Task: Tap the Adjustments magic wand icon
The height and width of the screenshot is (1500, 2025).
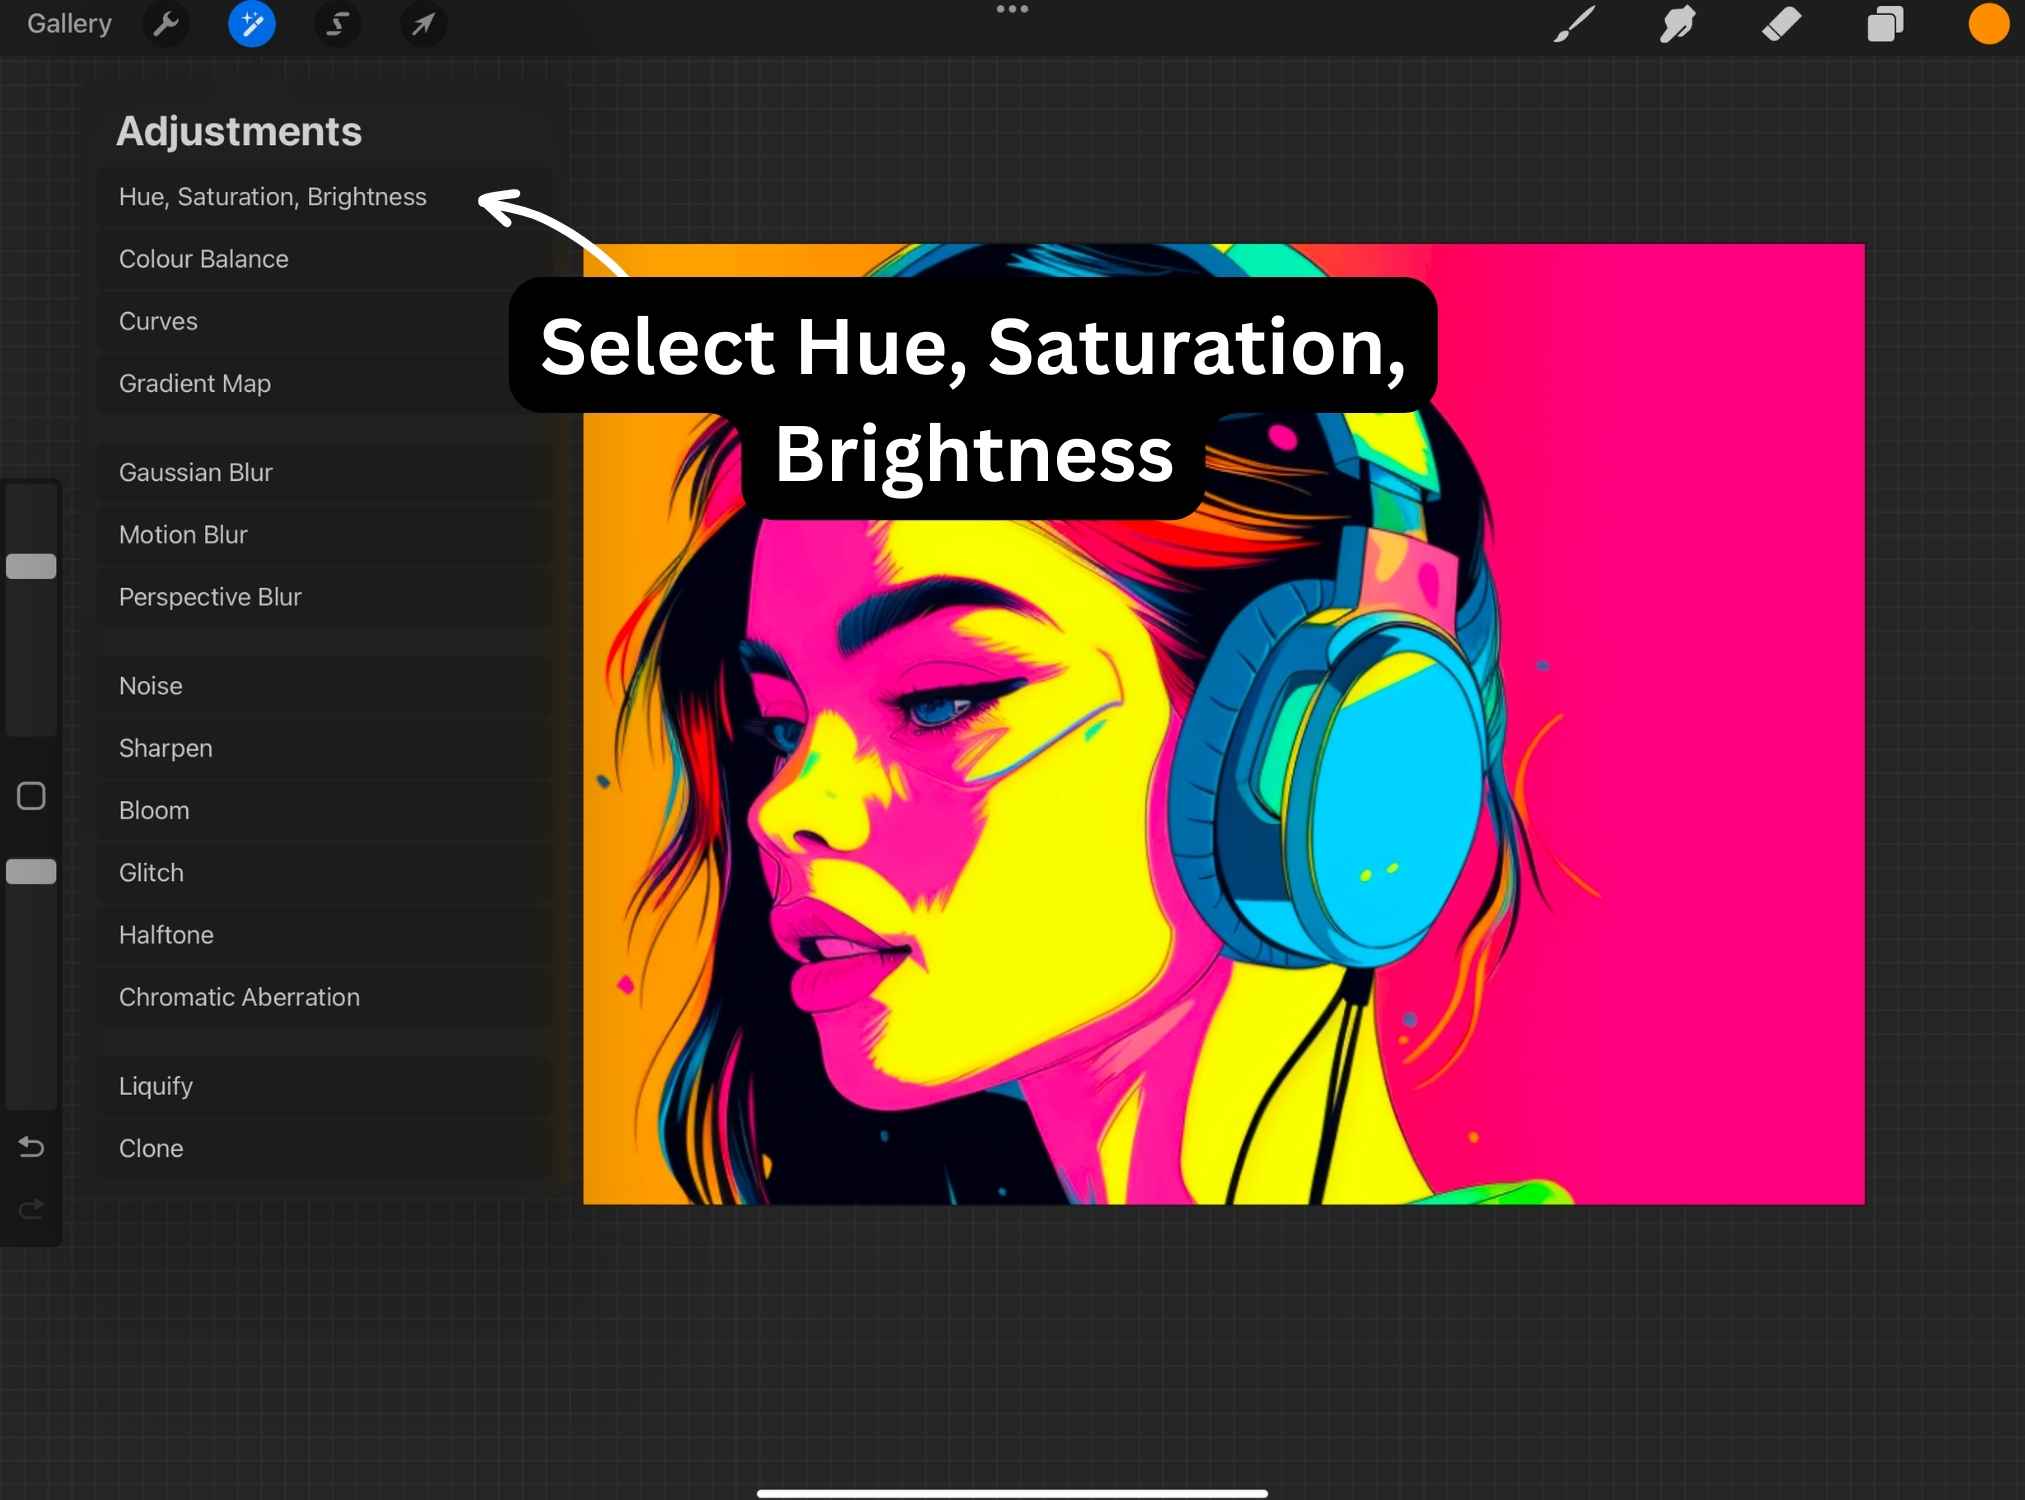Action: (x=251, y=24)
